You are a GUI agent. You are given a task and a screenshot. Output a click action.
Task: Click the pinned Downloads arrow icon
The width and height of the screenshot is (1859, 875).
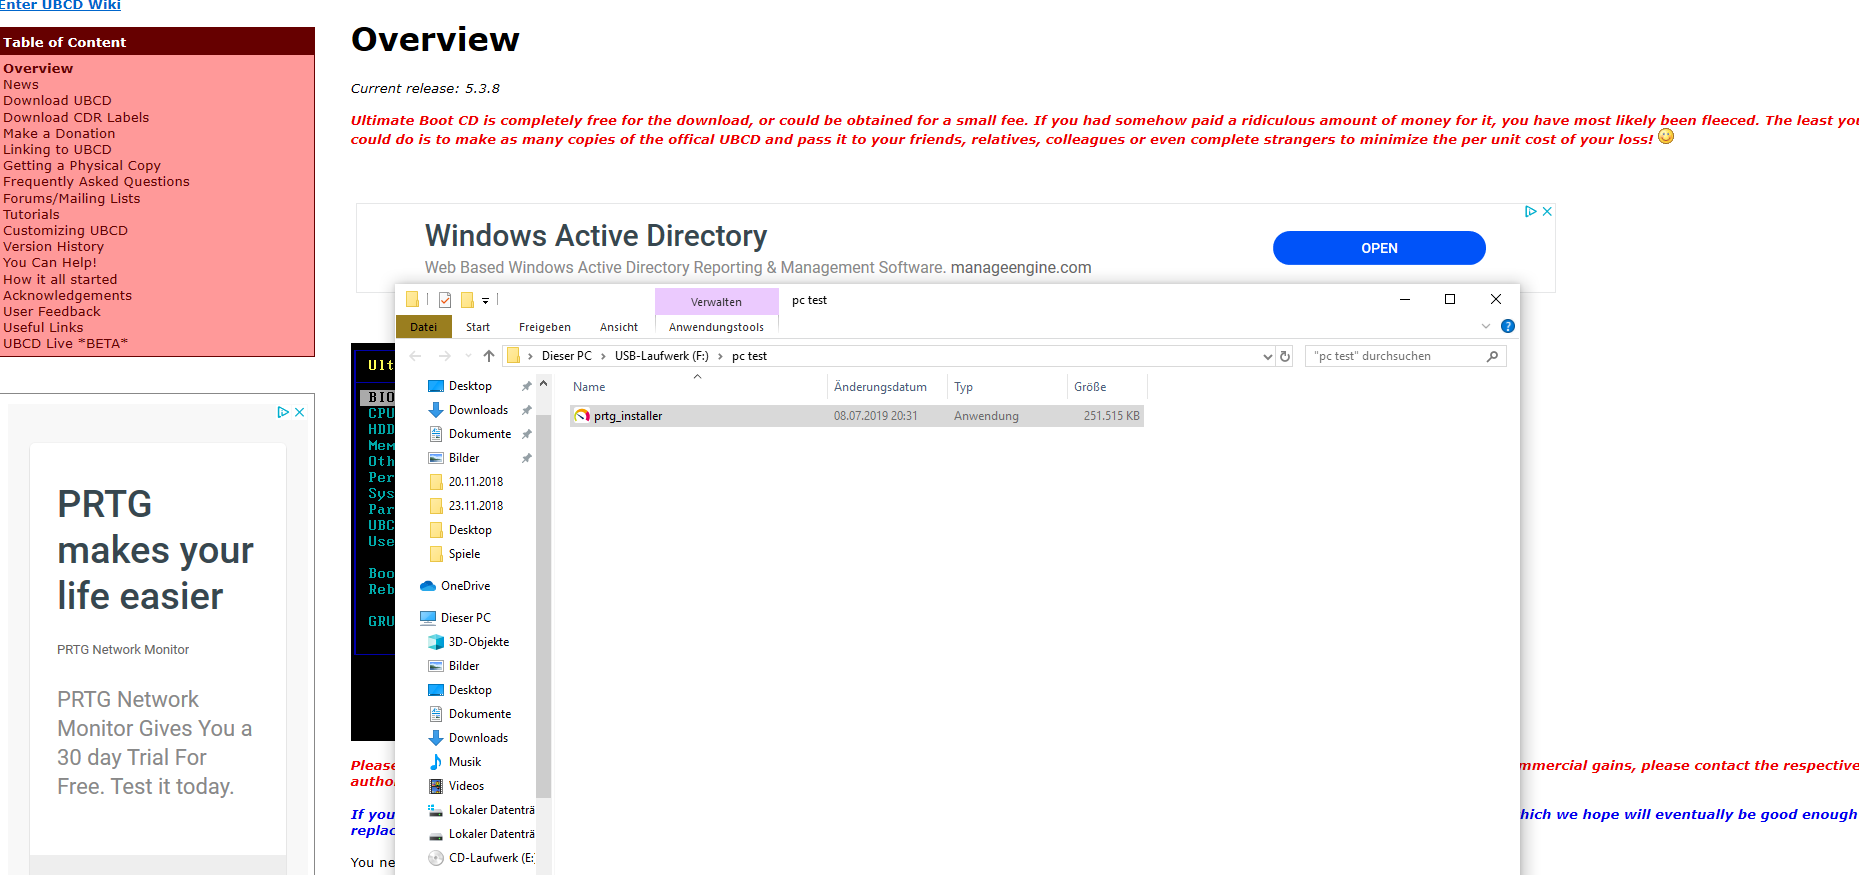click(436, 410)
